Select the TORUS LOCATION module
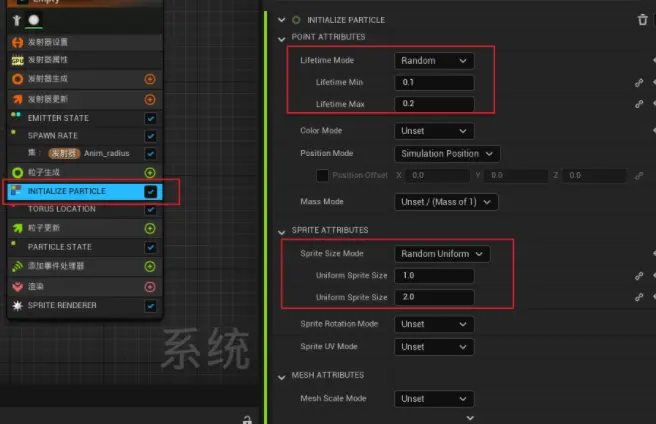 pos(85,209)
